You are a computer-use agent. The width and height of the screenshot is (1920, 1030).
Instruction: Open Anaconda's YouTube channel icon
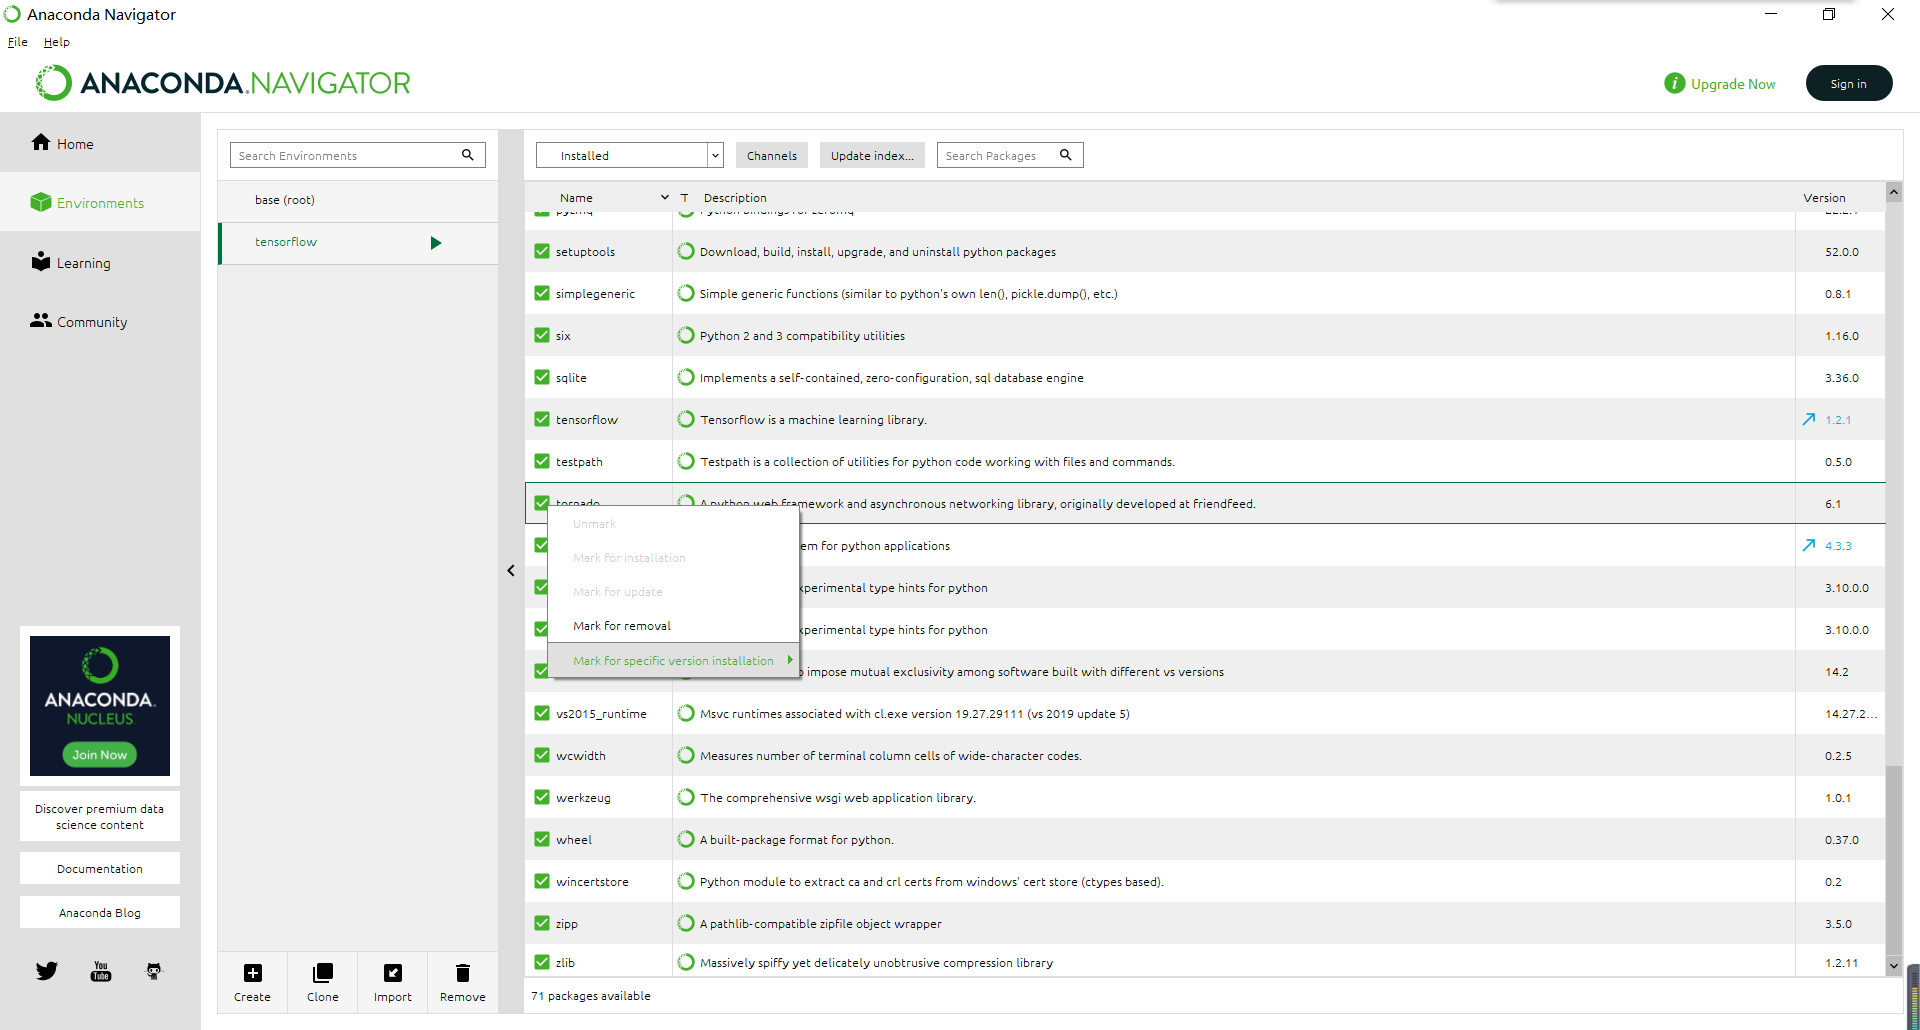tap(101, 971)
